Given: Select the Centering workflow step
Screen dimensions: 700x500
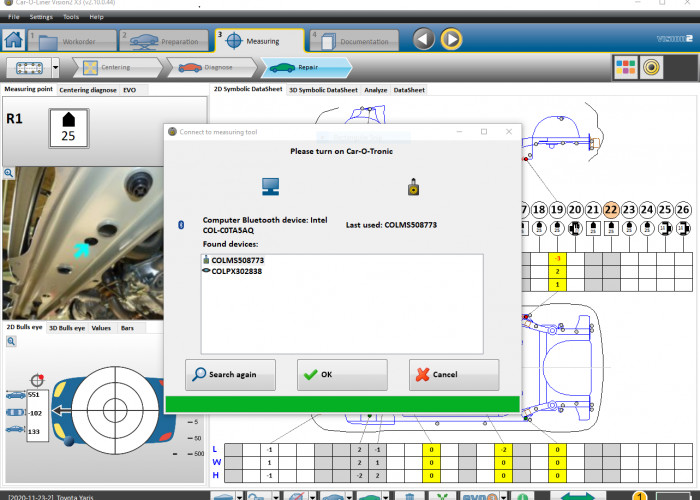Looking at the screenshot, I should [116, 67].
